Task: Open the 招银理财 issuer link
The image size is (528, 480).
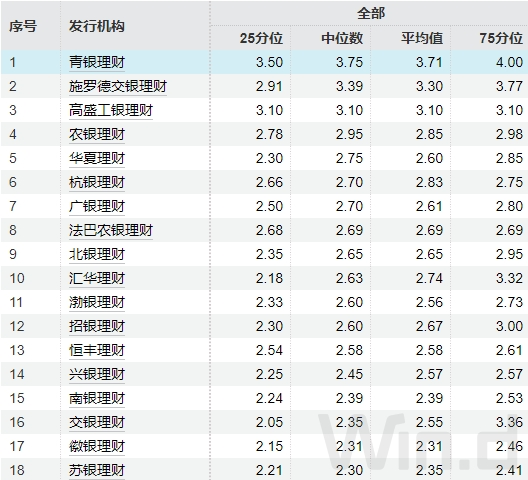Action: click(x=97, y=326)
